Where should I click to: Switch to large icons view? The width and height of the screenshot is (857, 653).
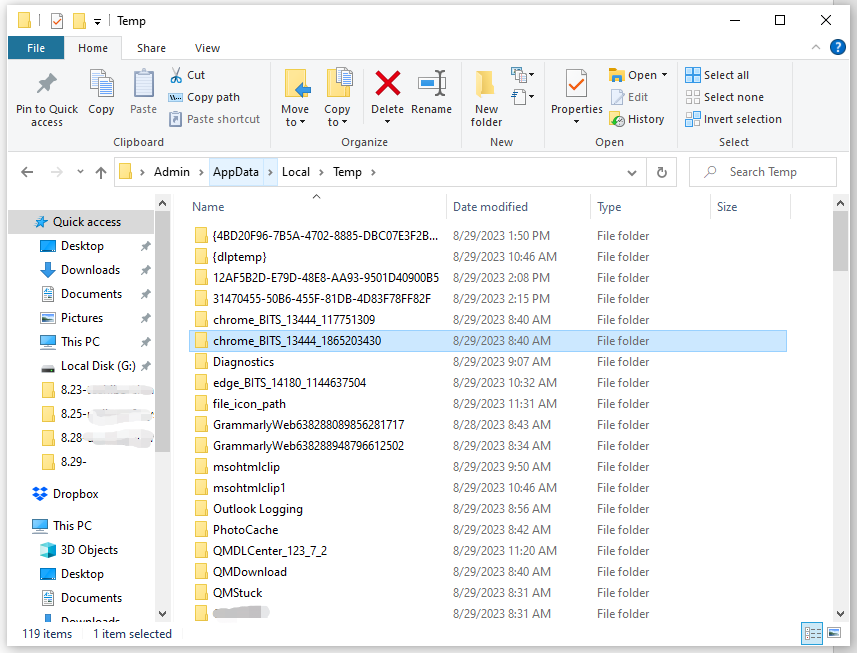pyautogui.click(x=834, y=633)
